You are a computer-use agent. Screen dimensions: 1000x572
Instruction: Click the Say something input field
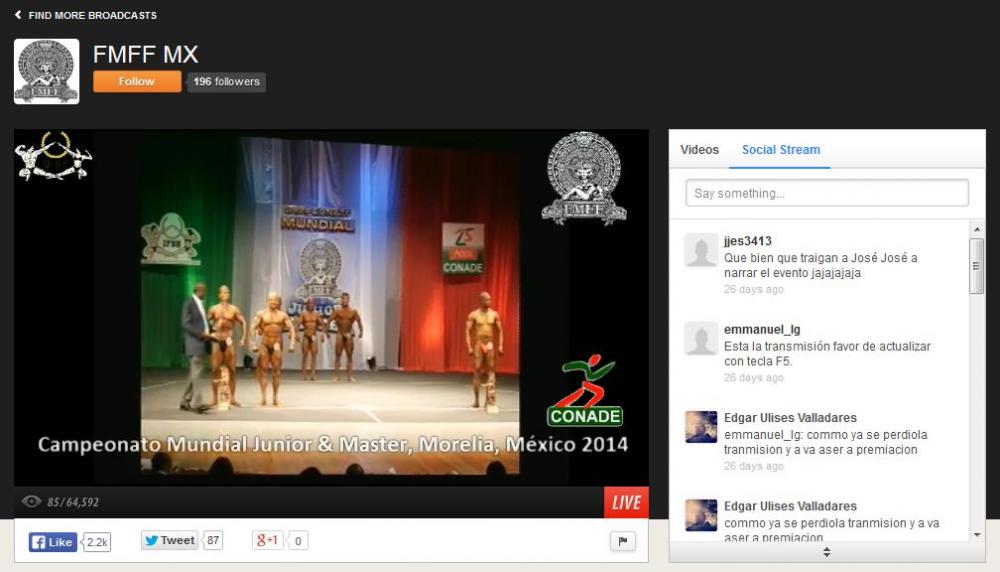pos(826,193)
